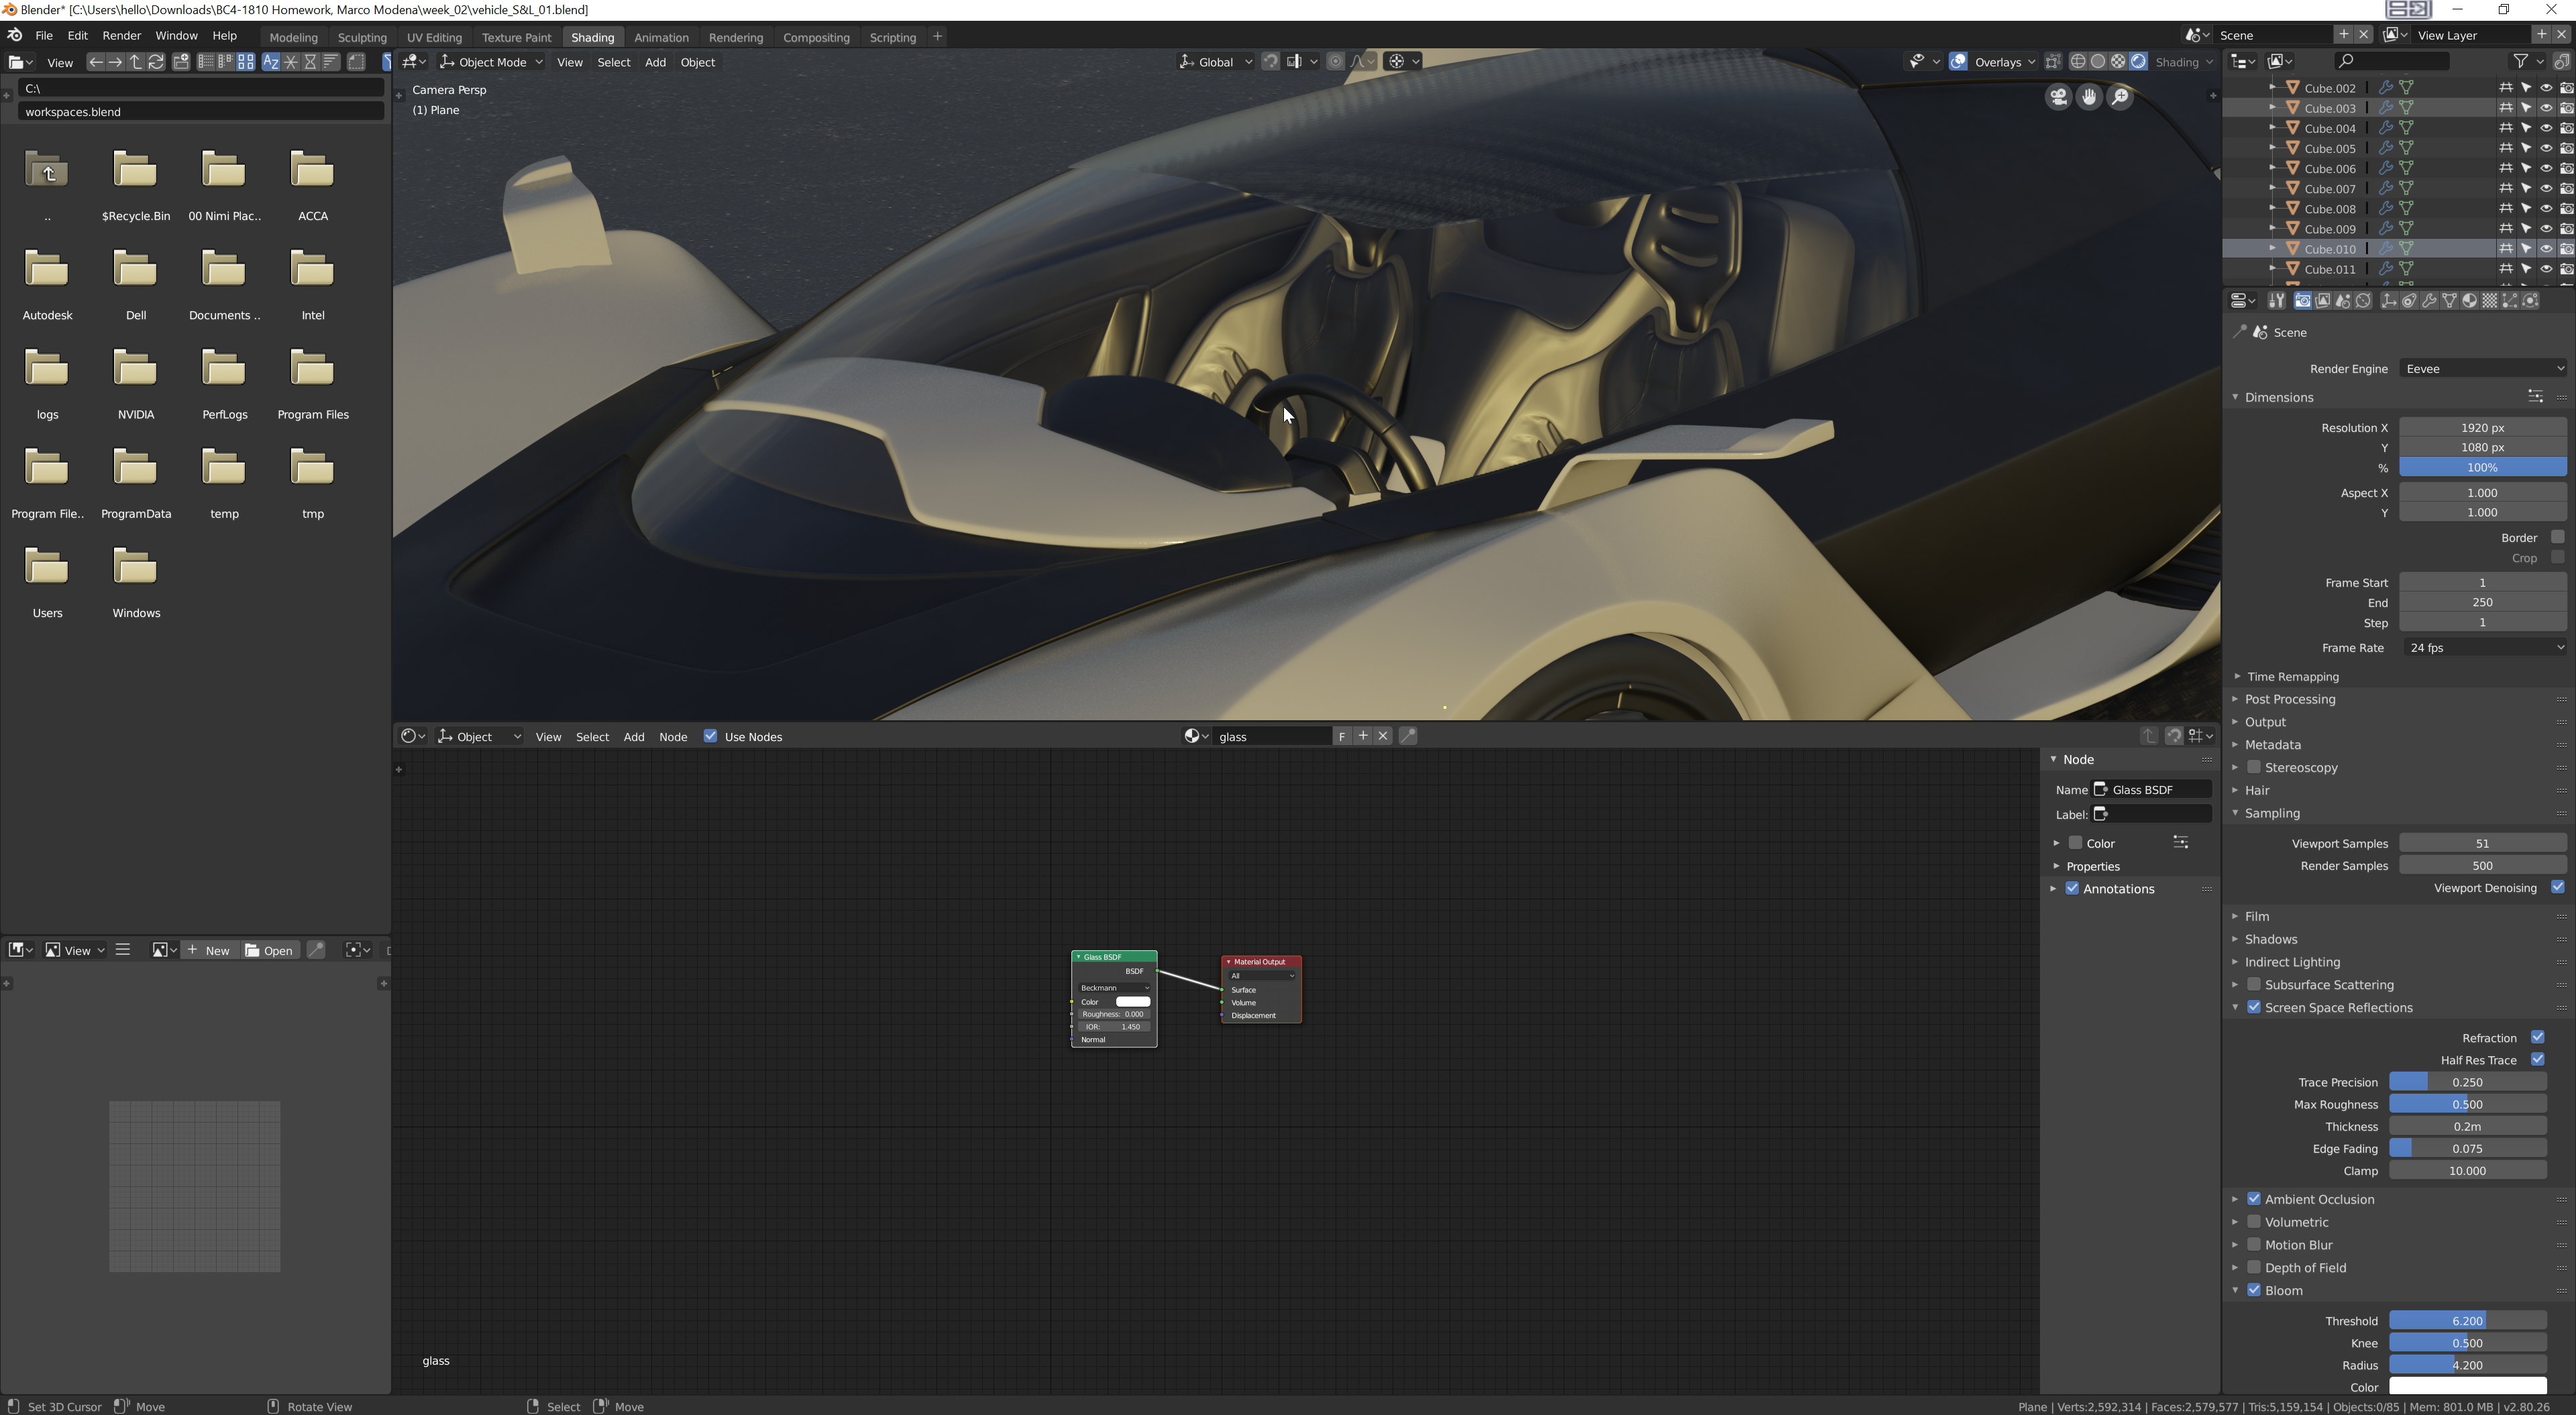Image resolution: width=2576 pixels, height=1415 pixels.
Task: Click the toggle camera view icon
Action: (2058, 97)
